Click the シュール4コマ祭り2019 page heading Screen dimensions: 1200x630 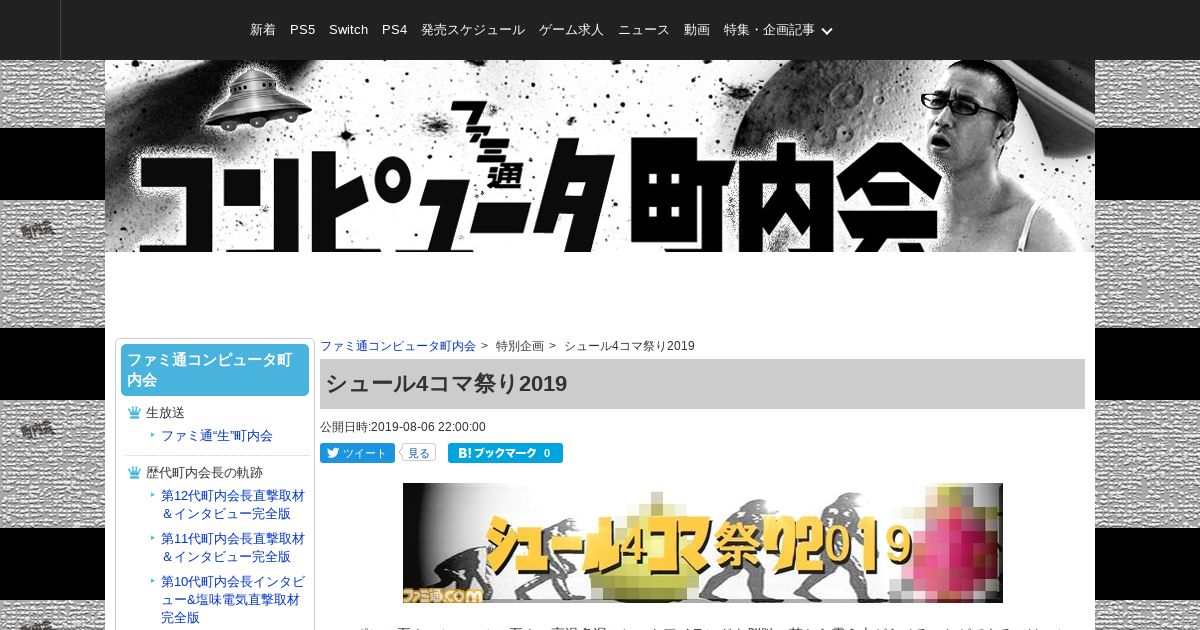(x=702, y=384)
